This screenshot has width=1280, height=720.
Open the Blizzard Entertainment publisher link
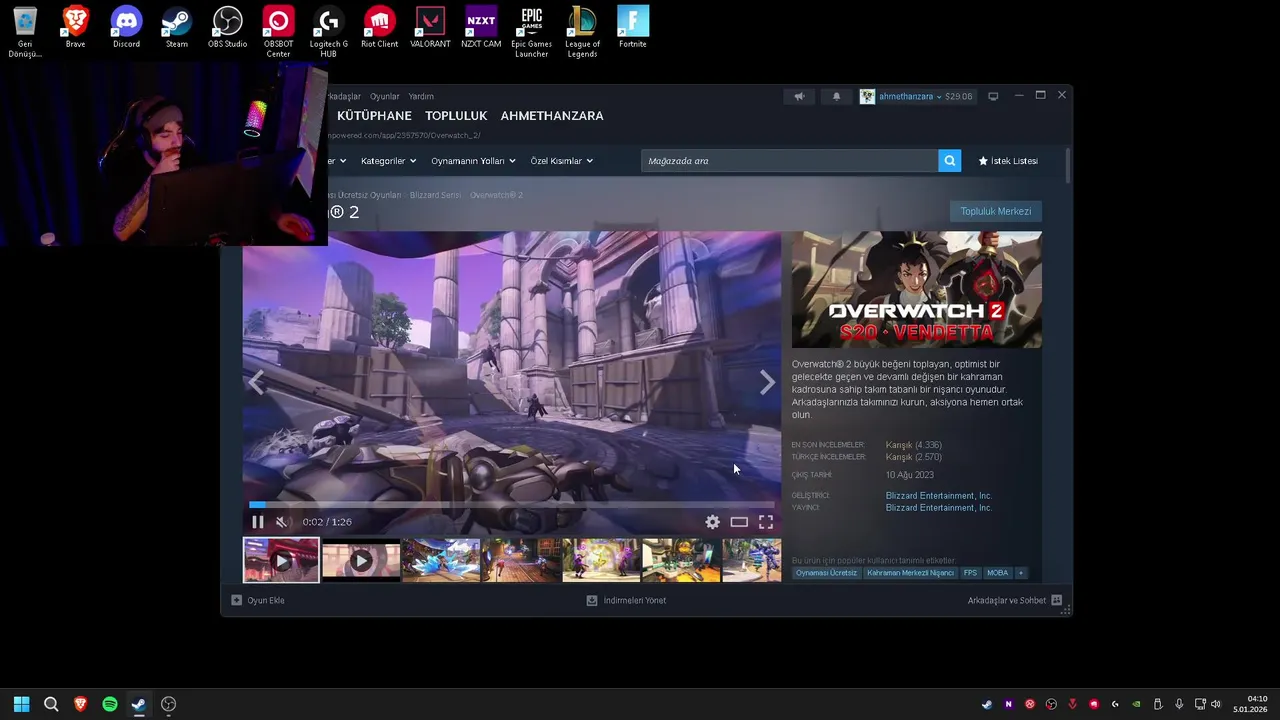939,508
